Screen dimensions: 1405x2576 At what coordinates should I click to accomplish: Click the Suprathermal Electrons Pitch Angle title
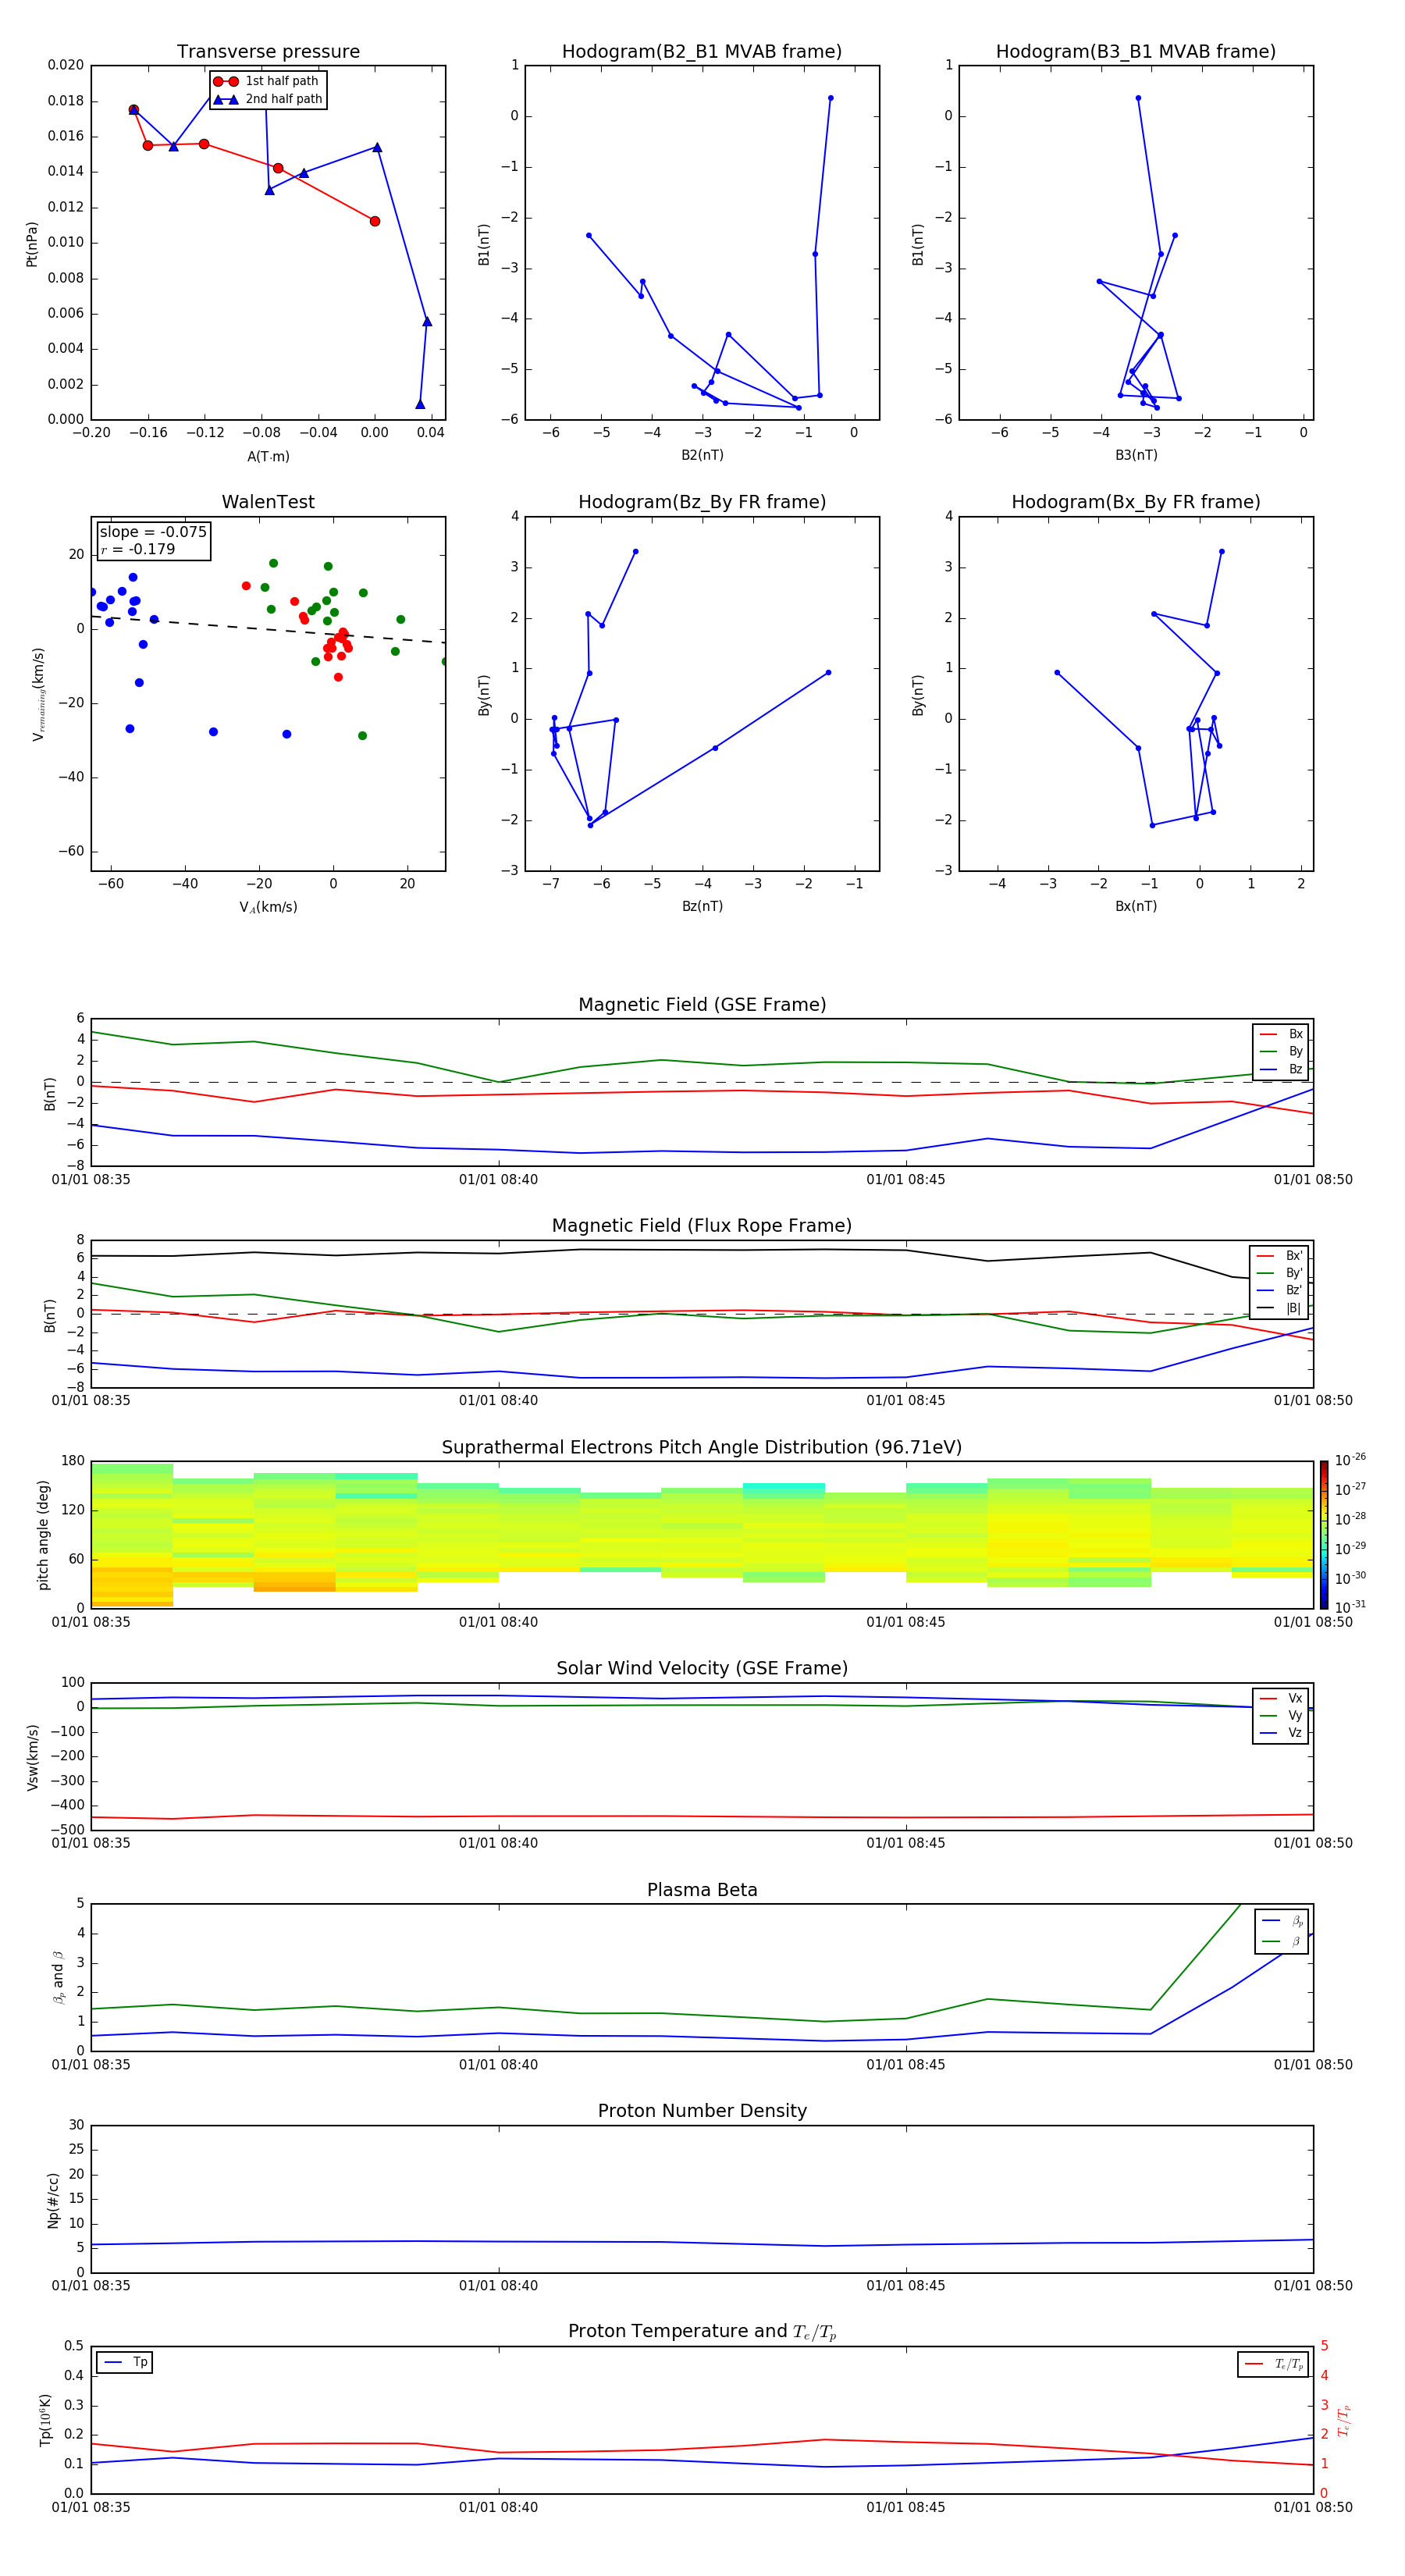[x=702, y=1448]
